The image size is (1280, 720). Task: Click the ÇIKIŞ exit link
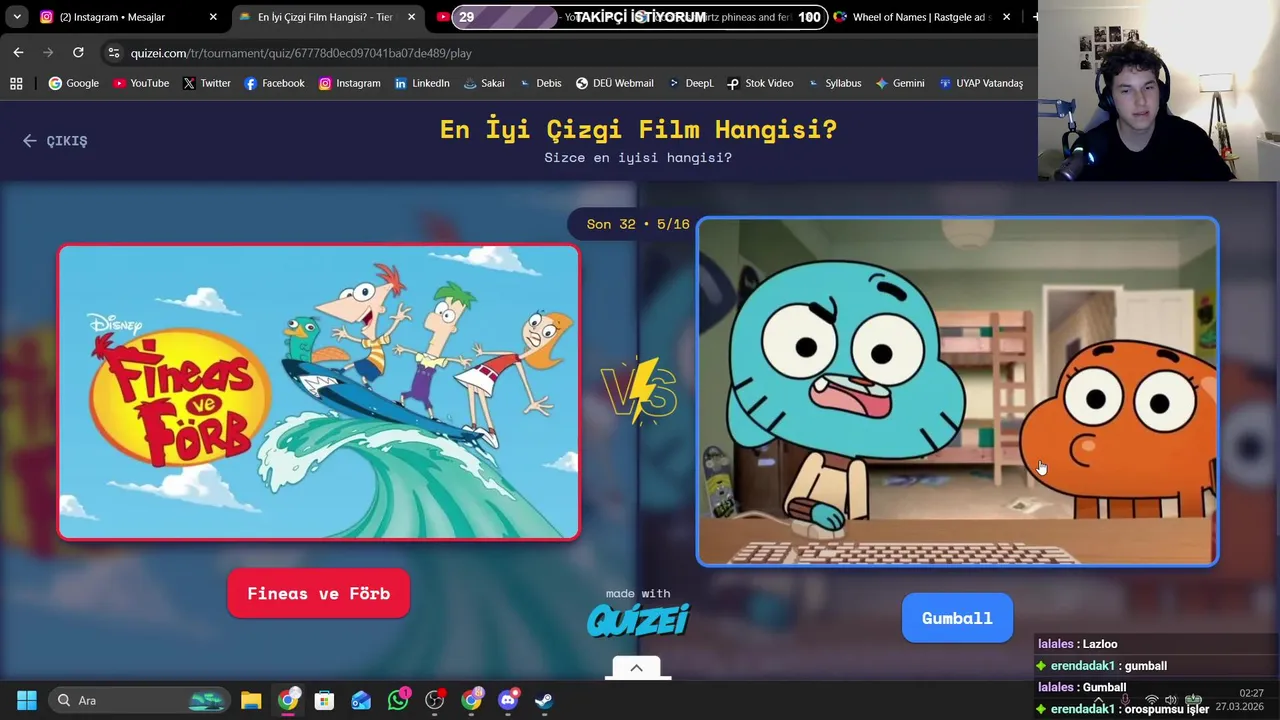point(55,141)
